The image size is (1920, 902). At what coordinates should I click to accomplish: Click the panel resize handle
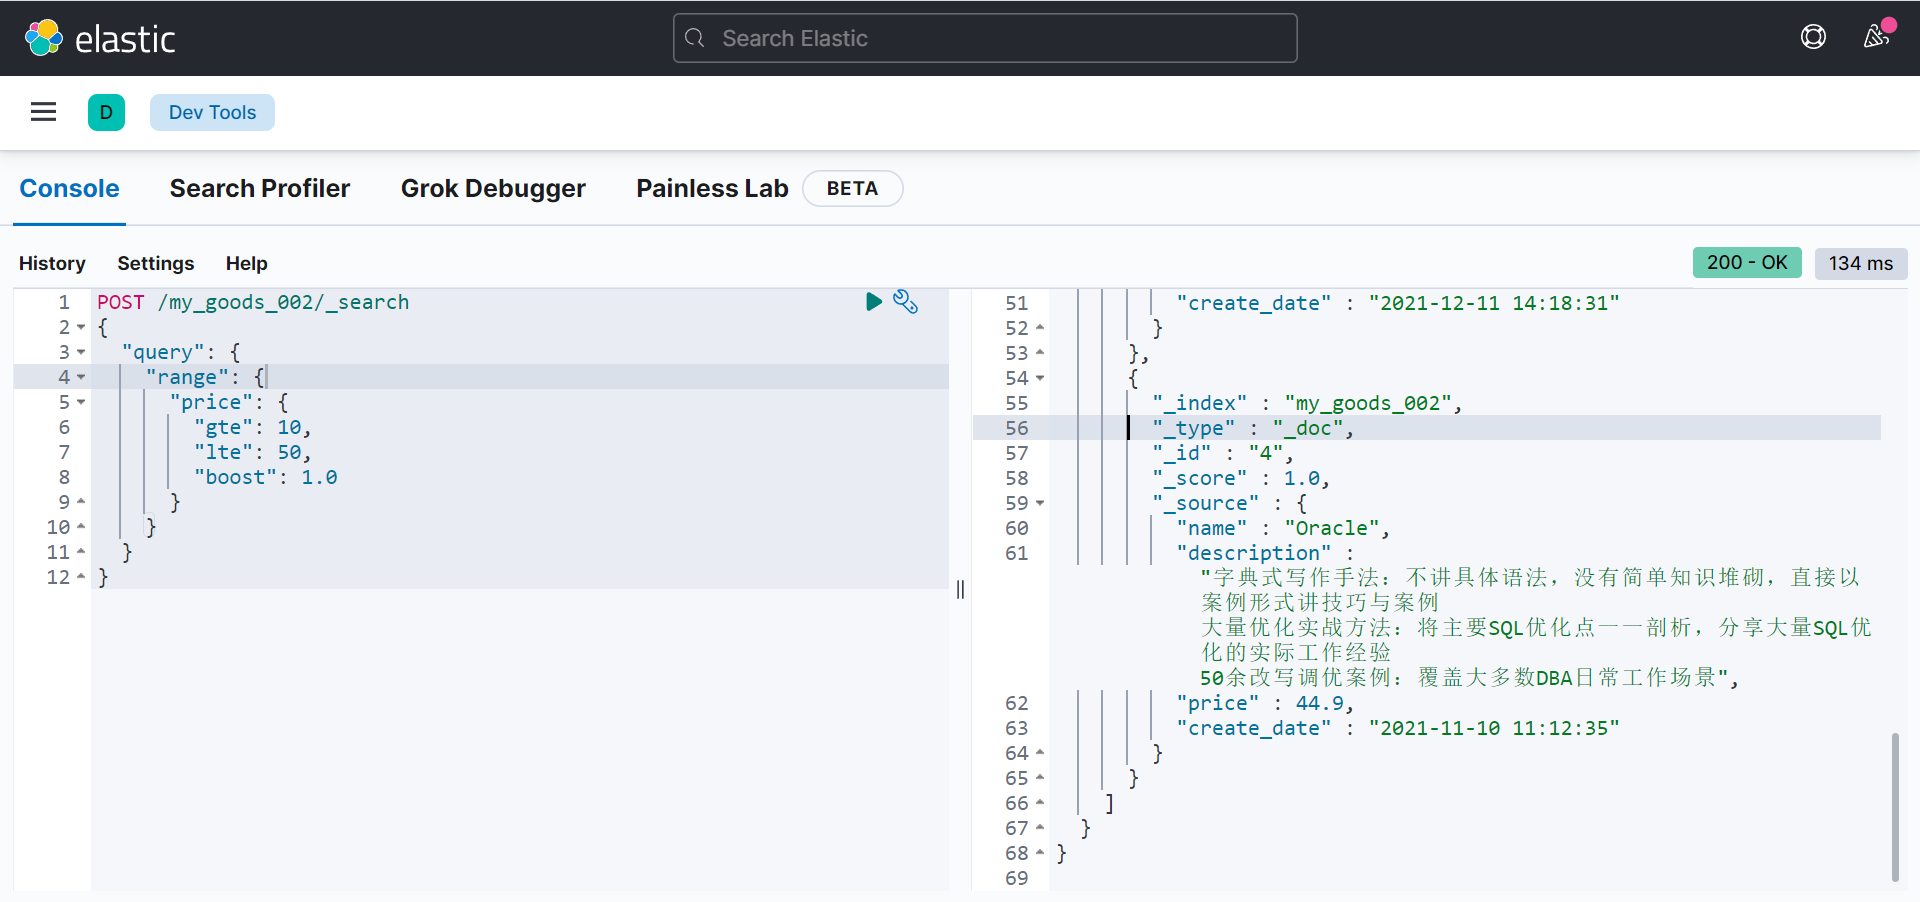pos(960,590)
